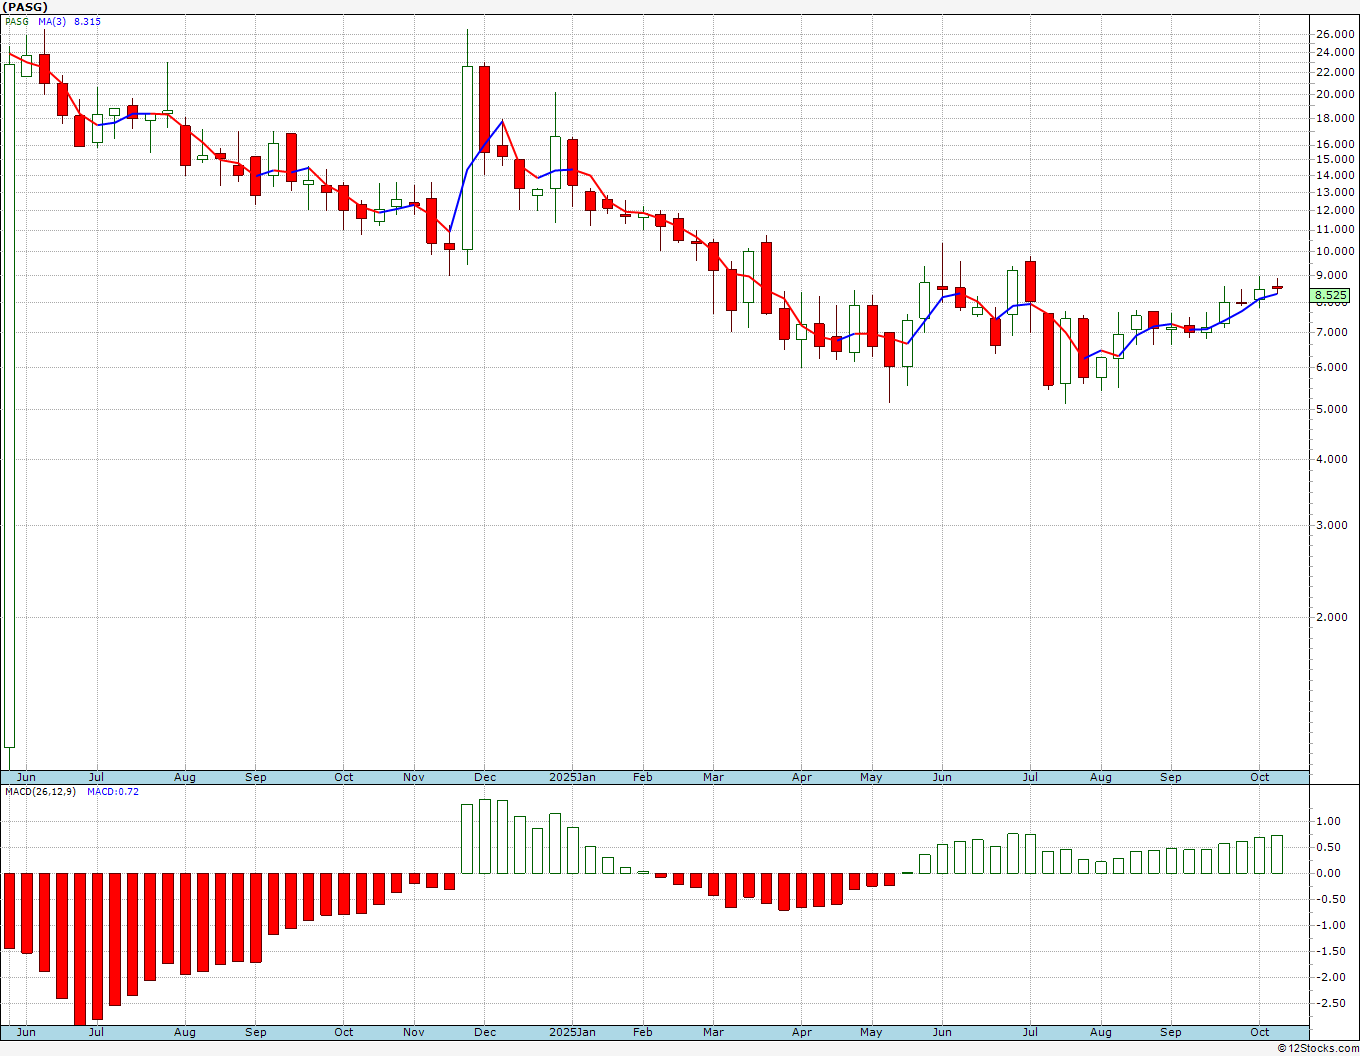The height and width of the screenshot is (1056, 1360).
Task: Select the 5.000 price axis label
Action: pyautogui.click(x=1335, y=409)
